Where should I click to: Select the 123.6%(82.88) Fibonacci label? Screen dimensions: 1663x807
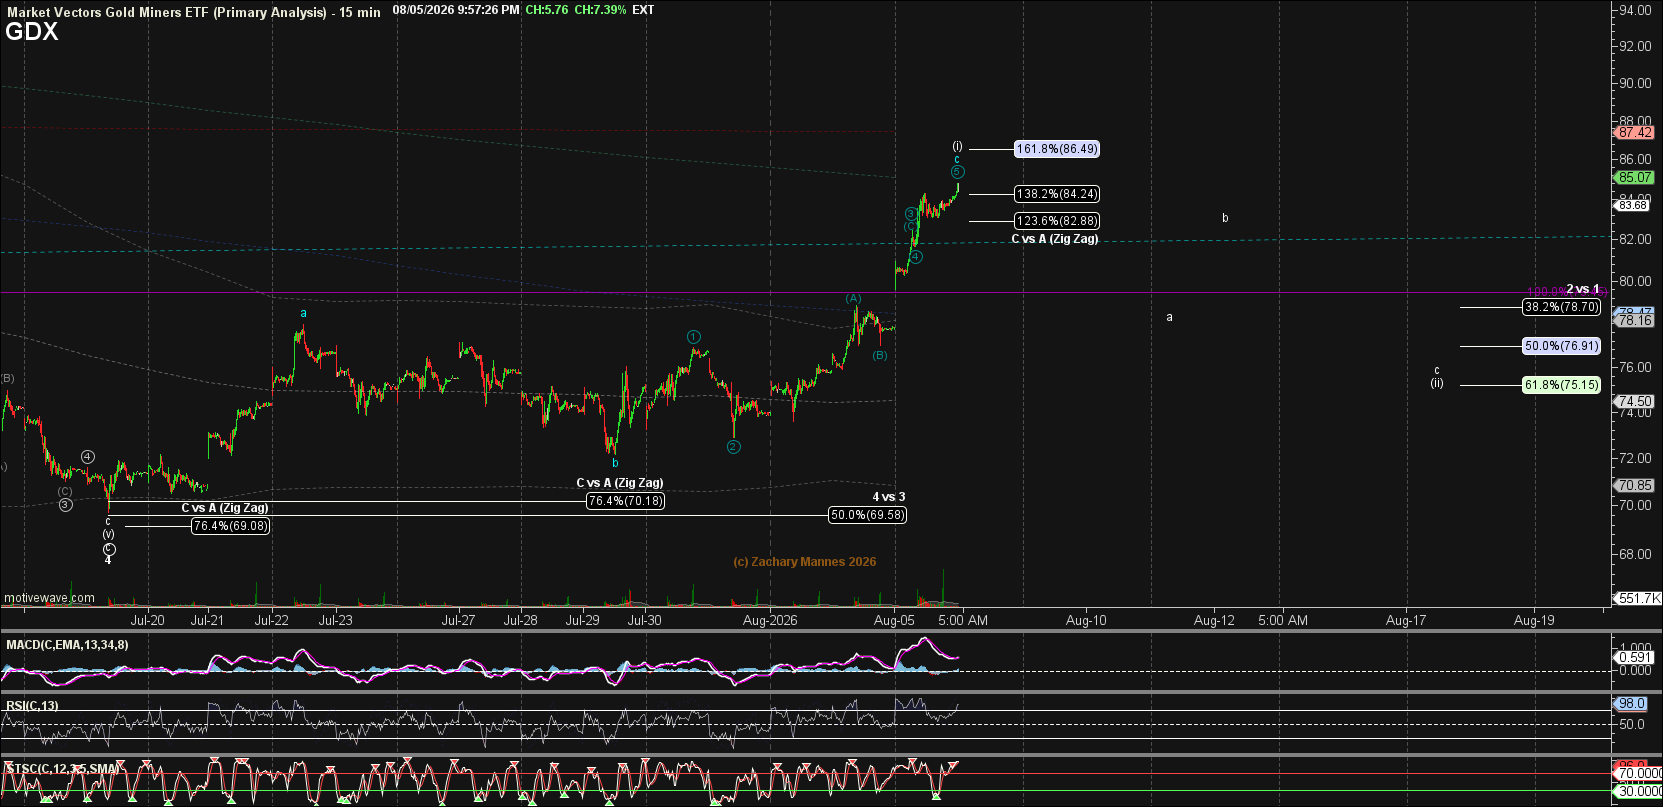click(1057, 221)
